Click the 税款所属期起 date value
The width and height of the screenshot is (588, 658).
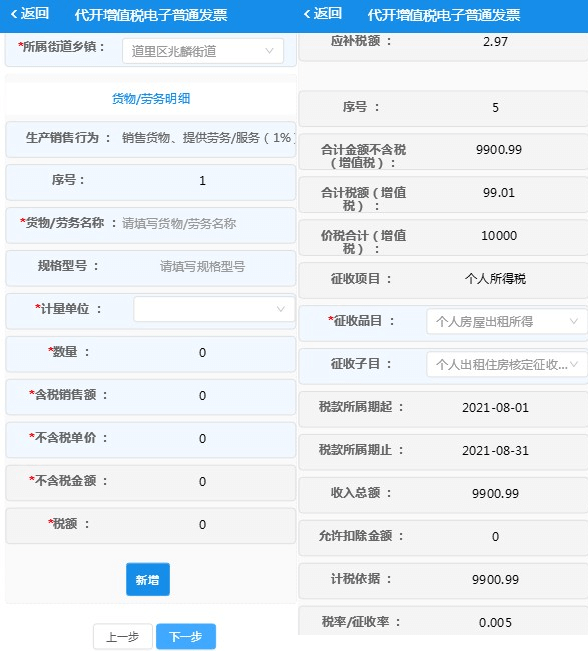495,407
